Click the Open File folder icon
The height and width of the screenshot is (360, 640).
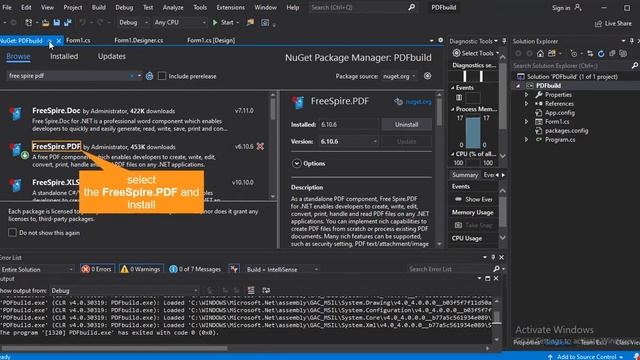pos(45,23)
